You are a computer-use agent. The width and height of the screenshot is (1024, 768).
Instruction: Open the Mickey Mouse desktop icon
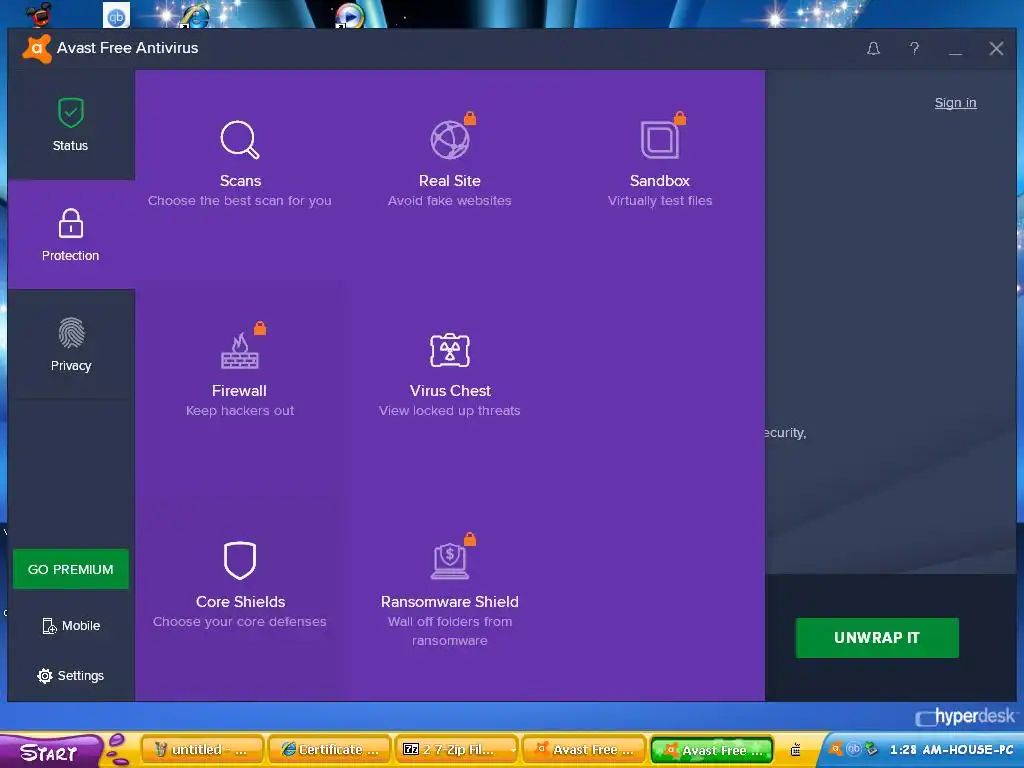[38, 14]
